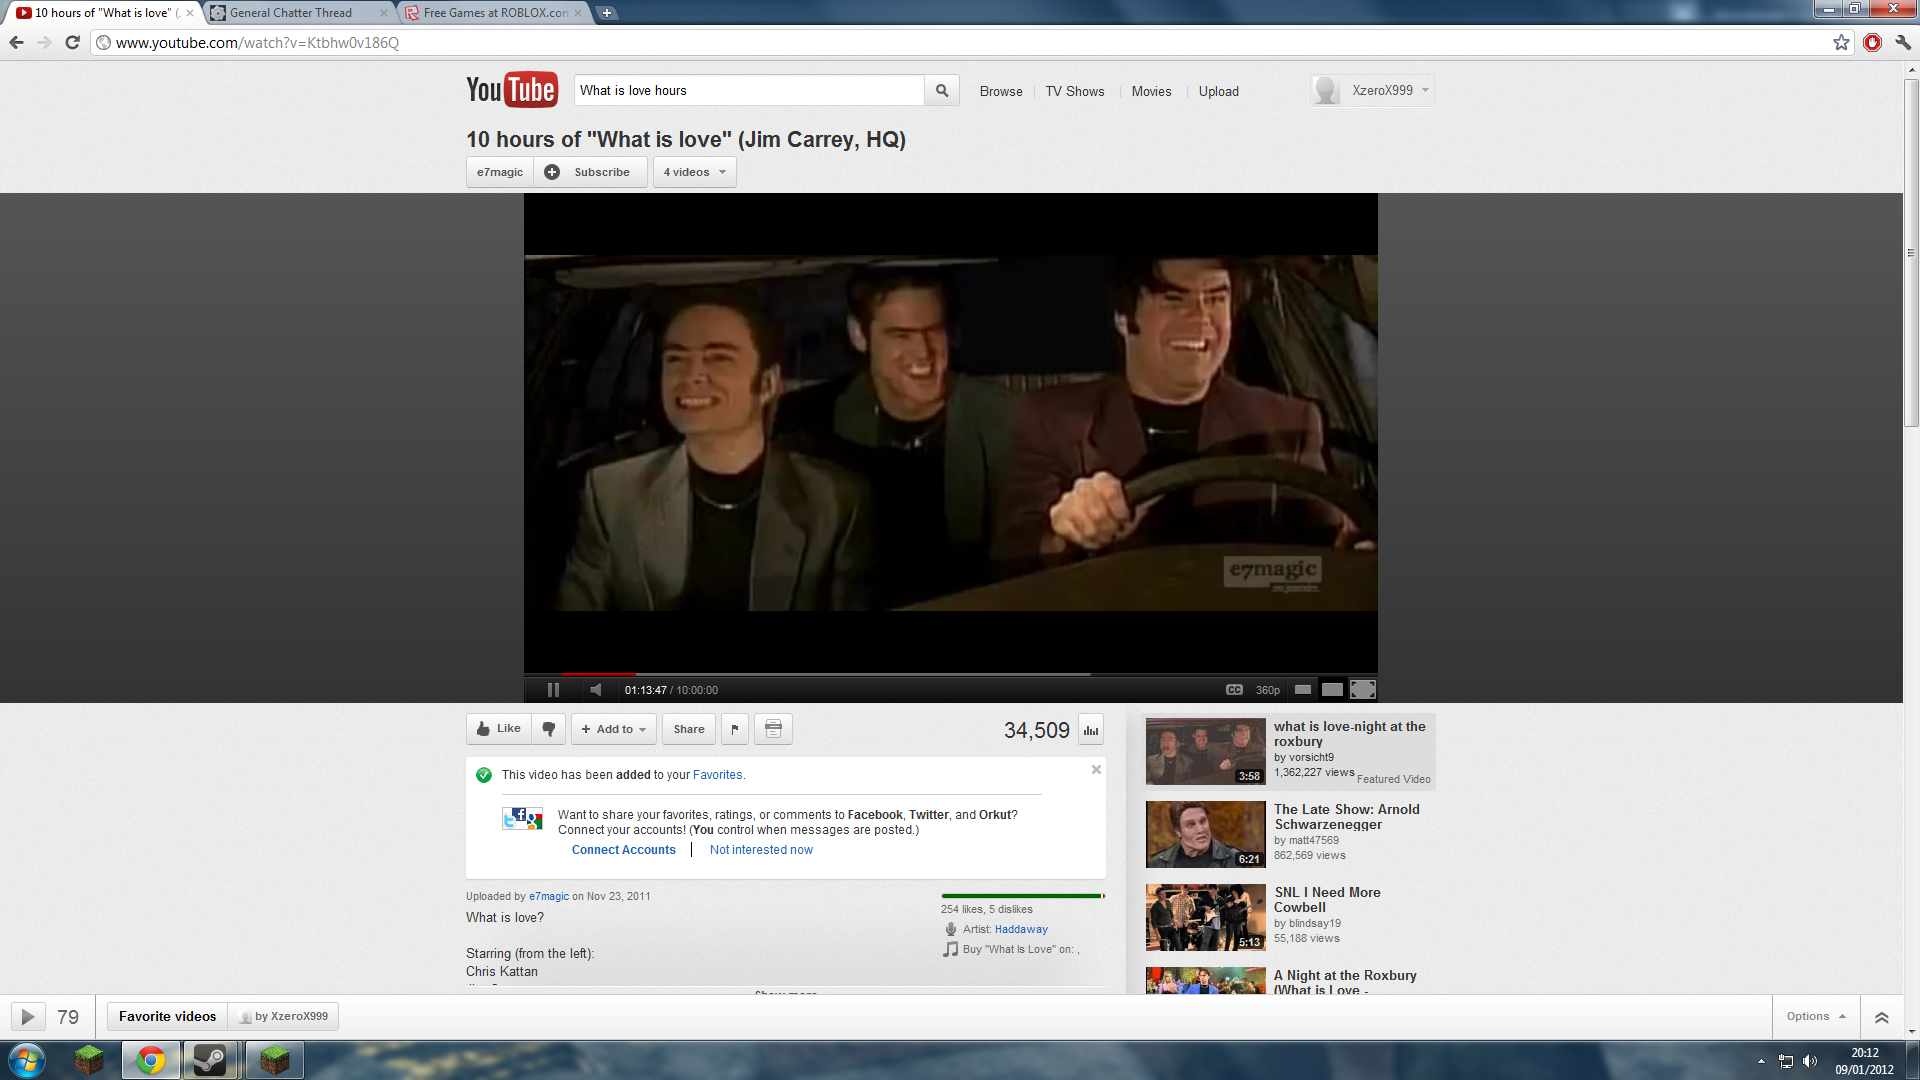Open interactive transcript icon
The width and height of the screenshot is (1920, 1080).
point(773,729)
